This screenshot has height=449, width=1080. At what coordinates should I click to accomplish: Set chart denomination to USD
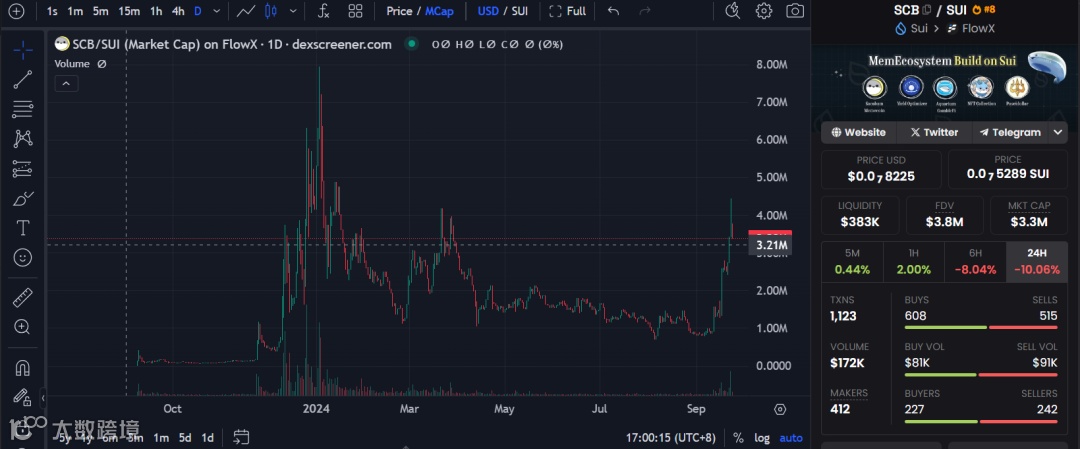point(488,11)
